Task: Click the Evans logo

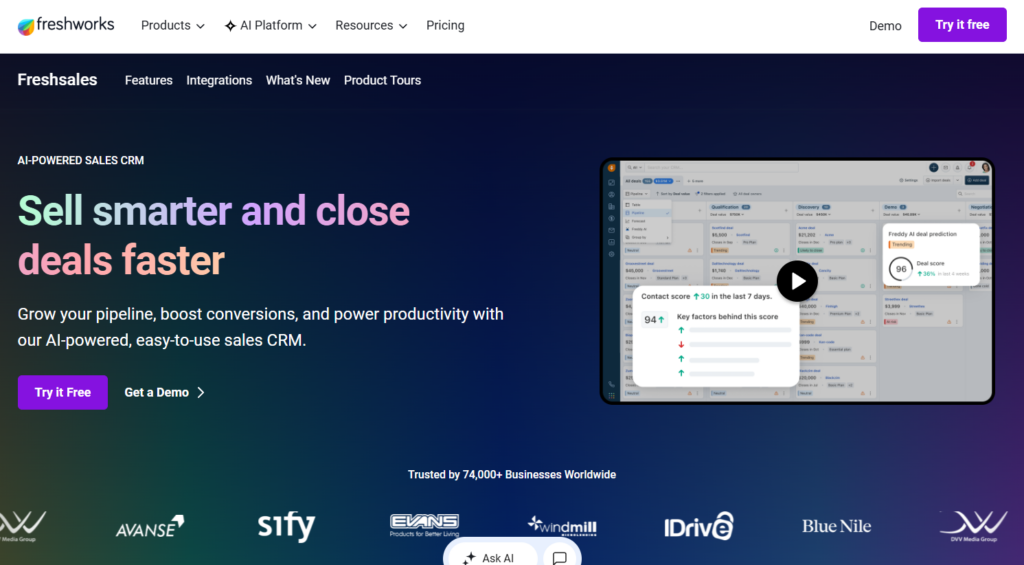Action: [424, 526]
